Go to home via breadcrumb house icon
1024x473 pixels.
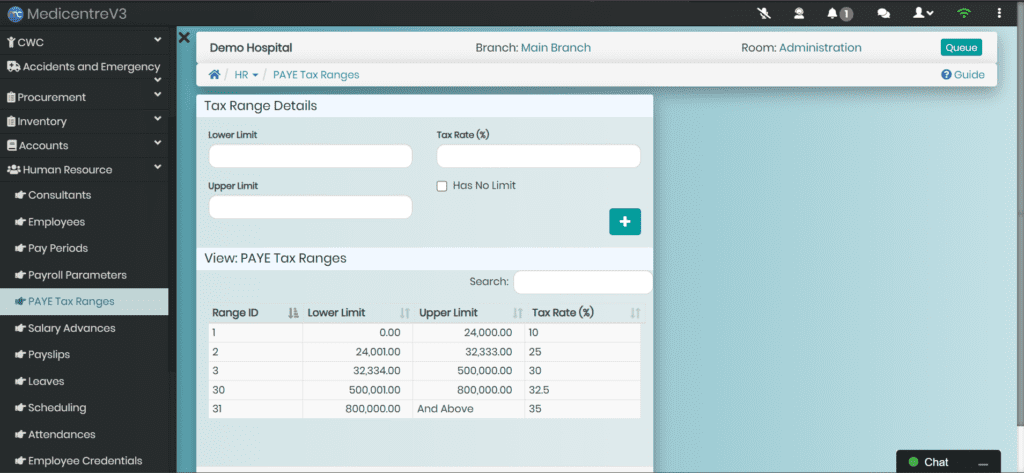[214, 74]
